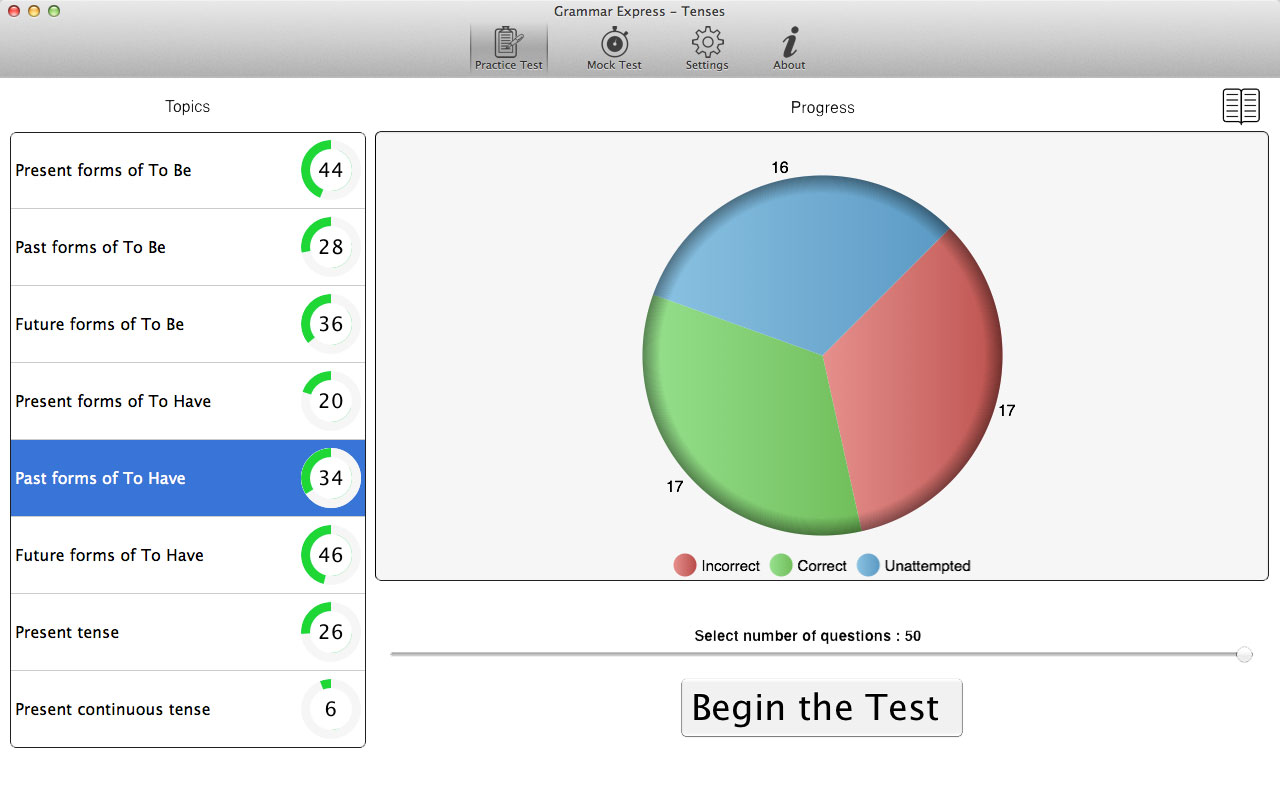The image size is (1280, 800).
Task: Click the blue Unattempted pie slice
Action: pos(790,260)
